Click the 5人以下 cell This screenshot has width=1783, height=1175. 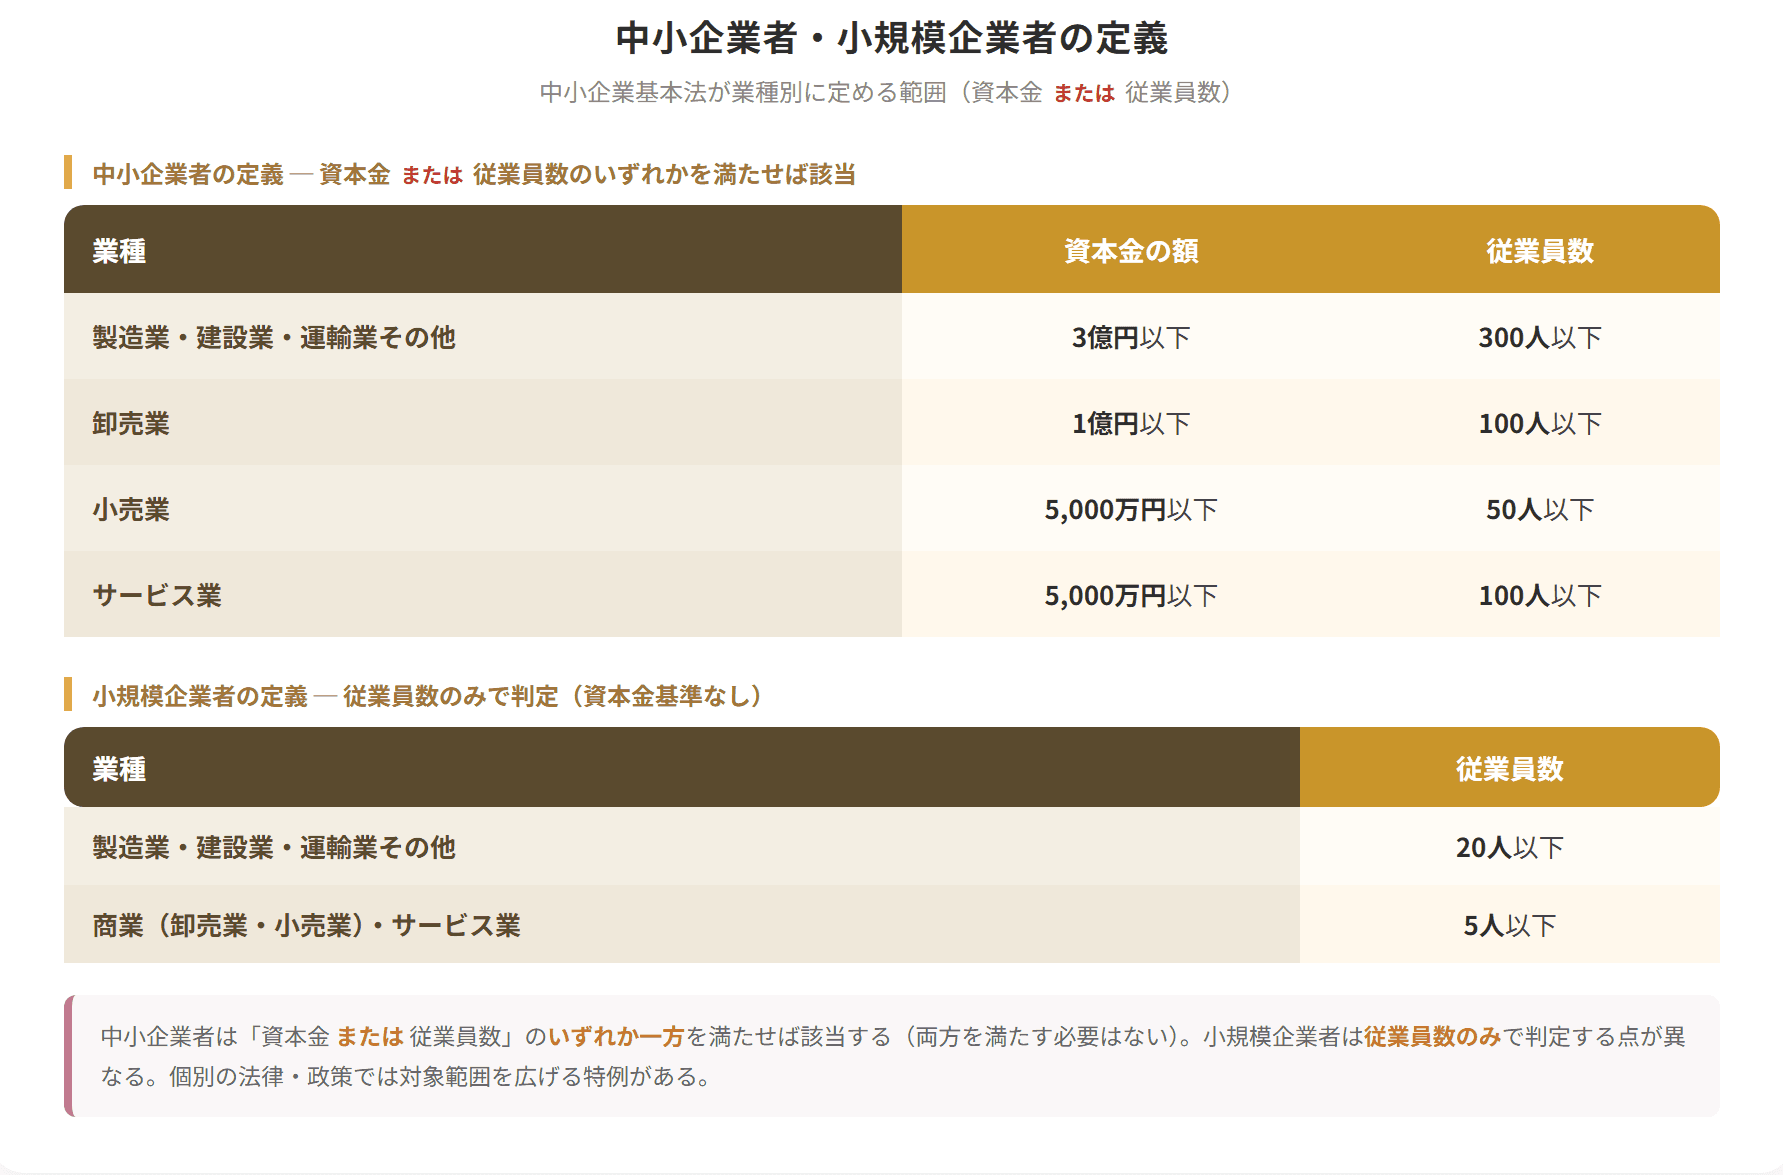[x=1510, y=925]
